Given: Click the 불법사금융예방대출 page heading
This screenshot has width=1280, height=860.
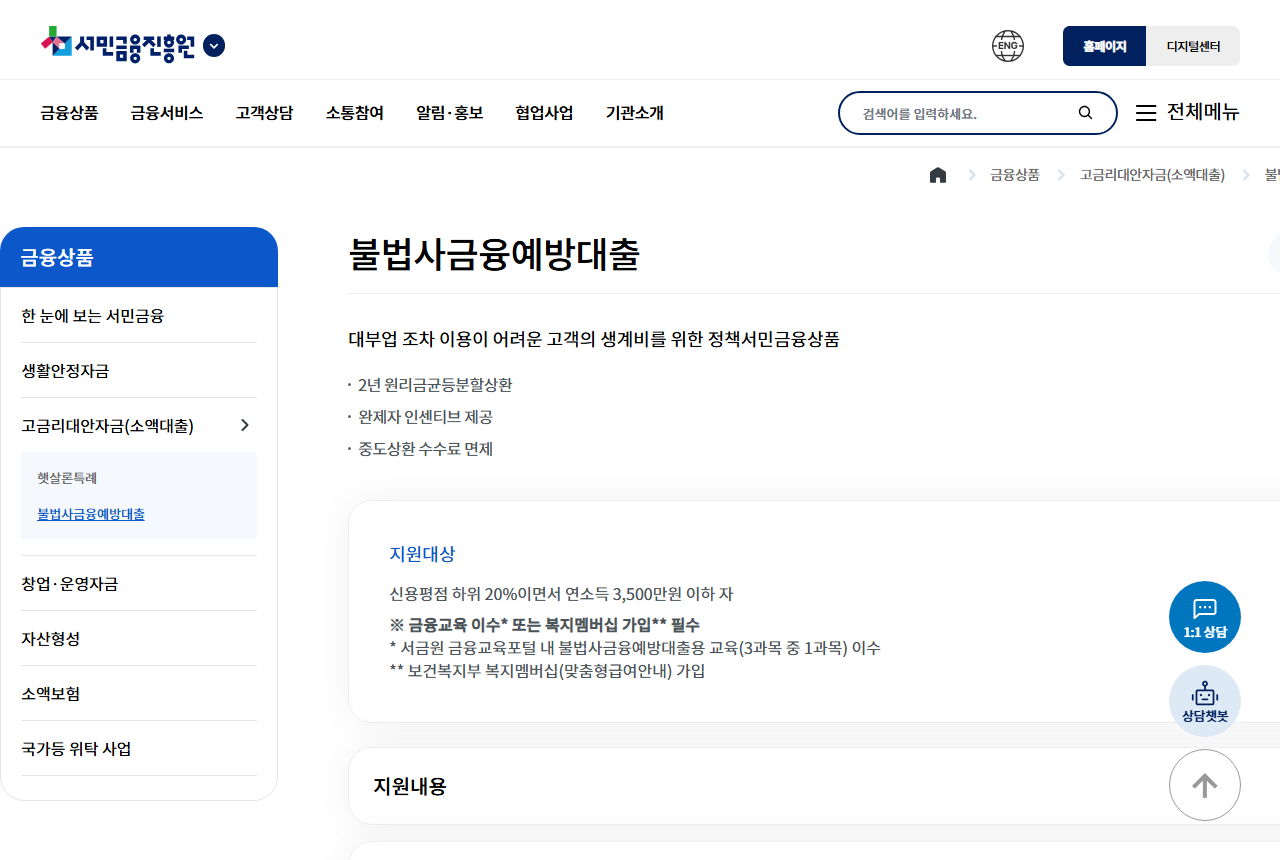Looking at the screenshot, I should pyautogui.click(x=494, y=255).
